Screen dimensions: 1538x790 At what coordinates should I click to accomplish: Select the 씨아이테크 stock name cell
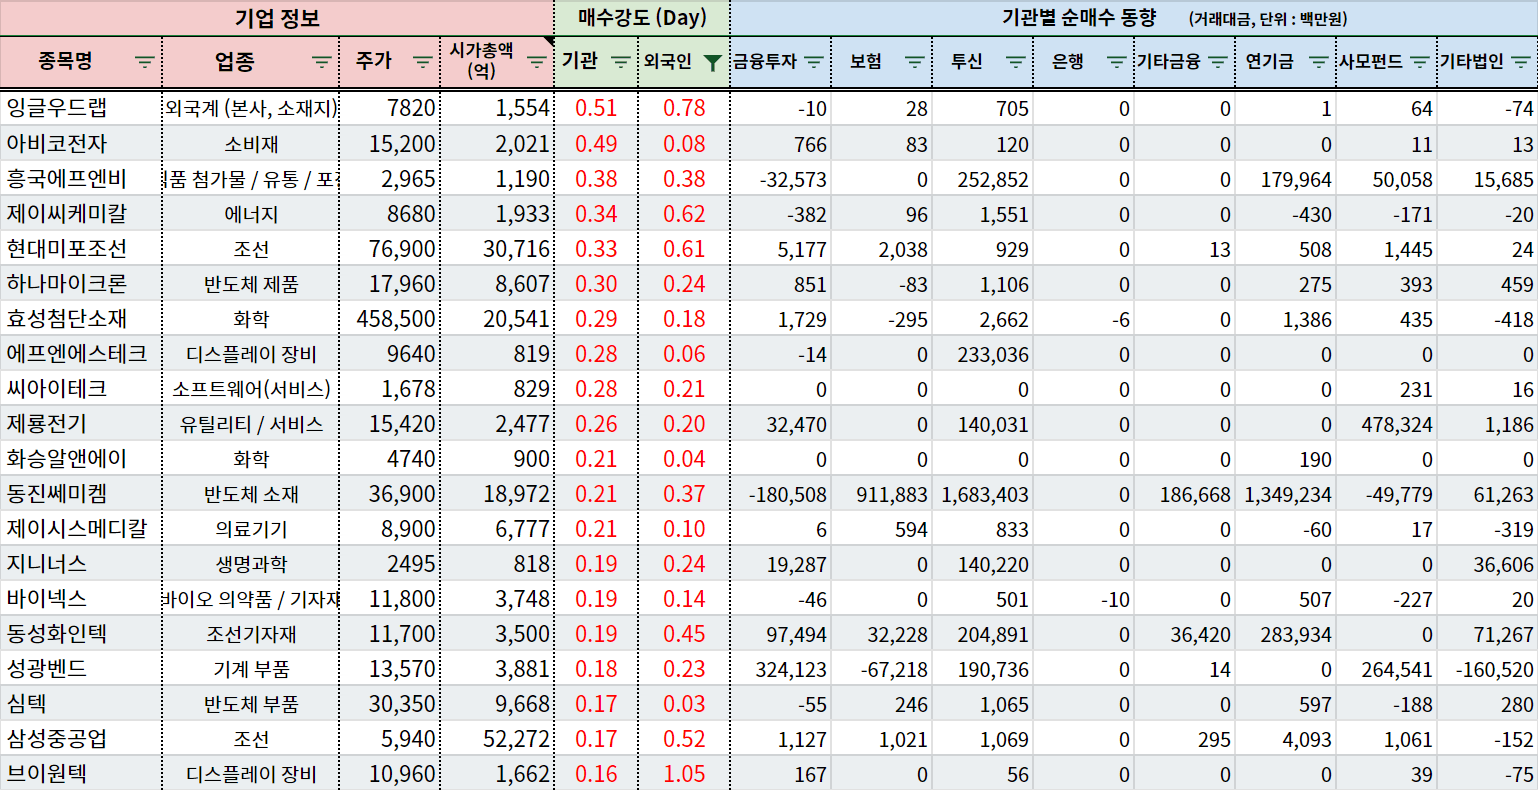click(x=81, y=388)
